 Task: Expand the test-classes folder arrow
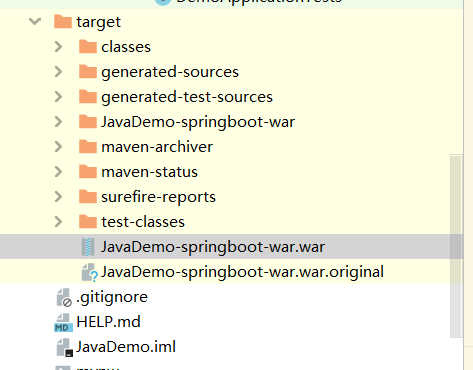pos(58,222)
